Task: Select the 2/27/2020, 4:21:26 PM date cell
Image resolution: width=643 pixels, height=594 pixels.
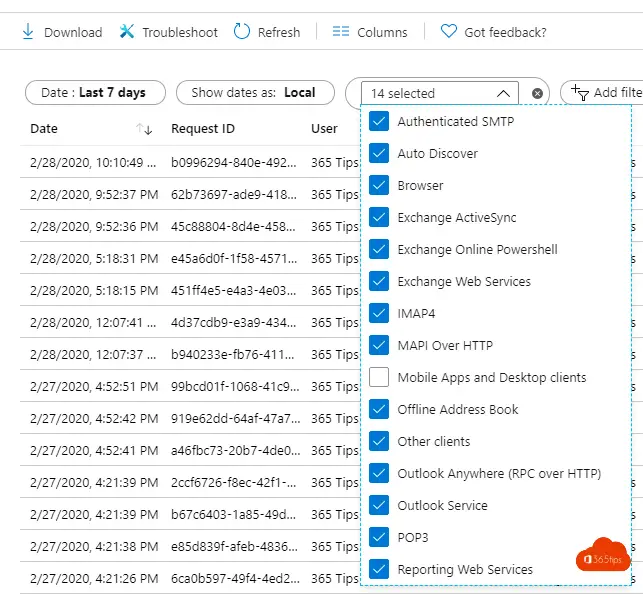Action: coord(94,578)
